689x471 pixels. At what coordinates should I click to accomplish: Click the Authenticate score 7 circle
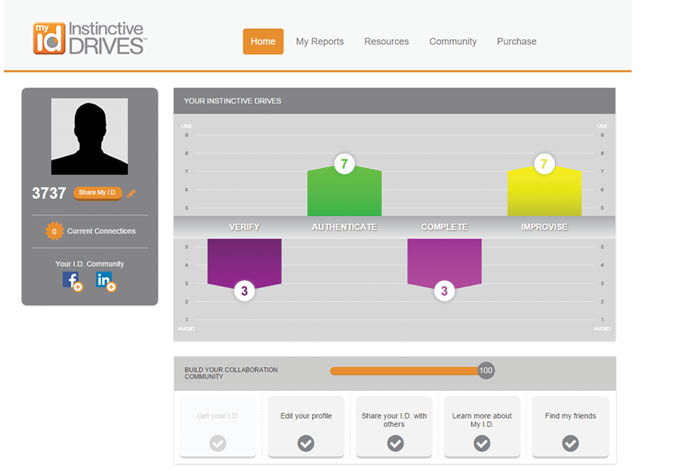344,164
